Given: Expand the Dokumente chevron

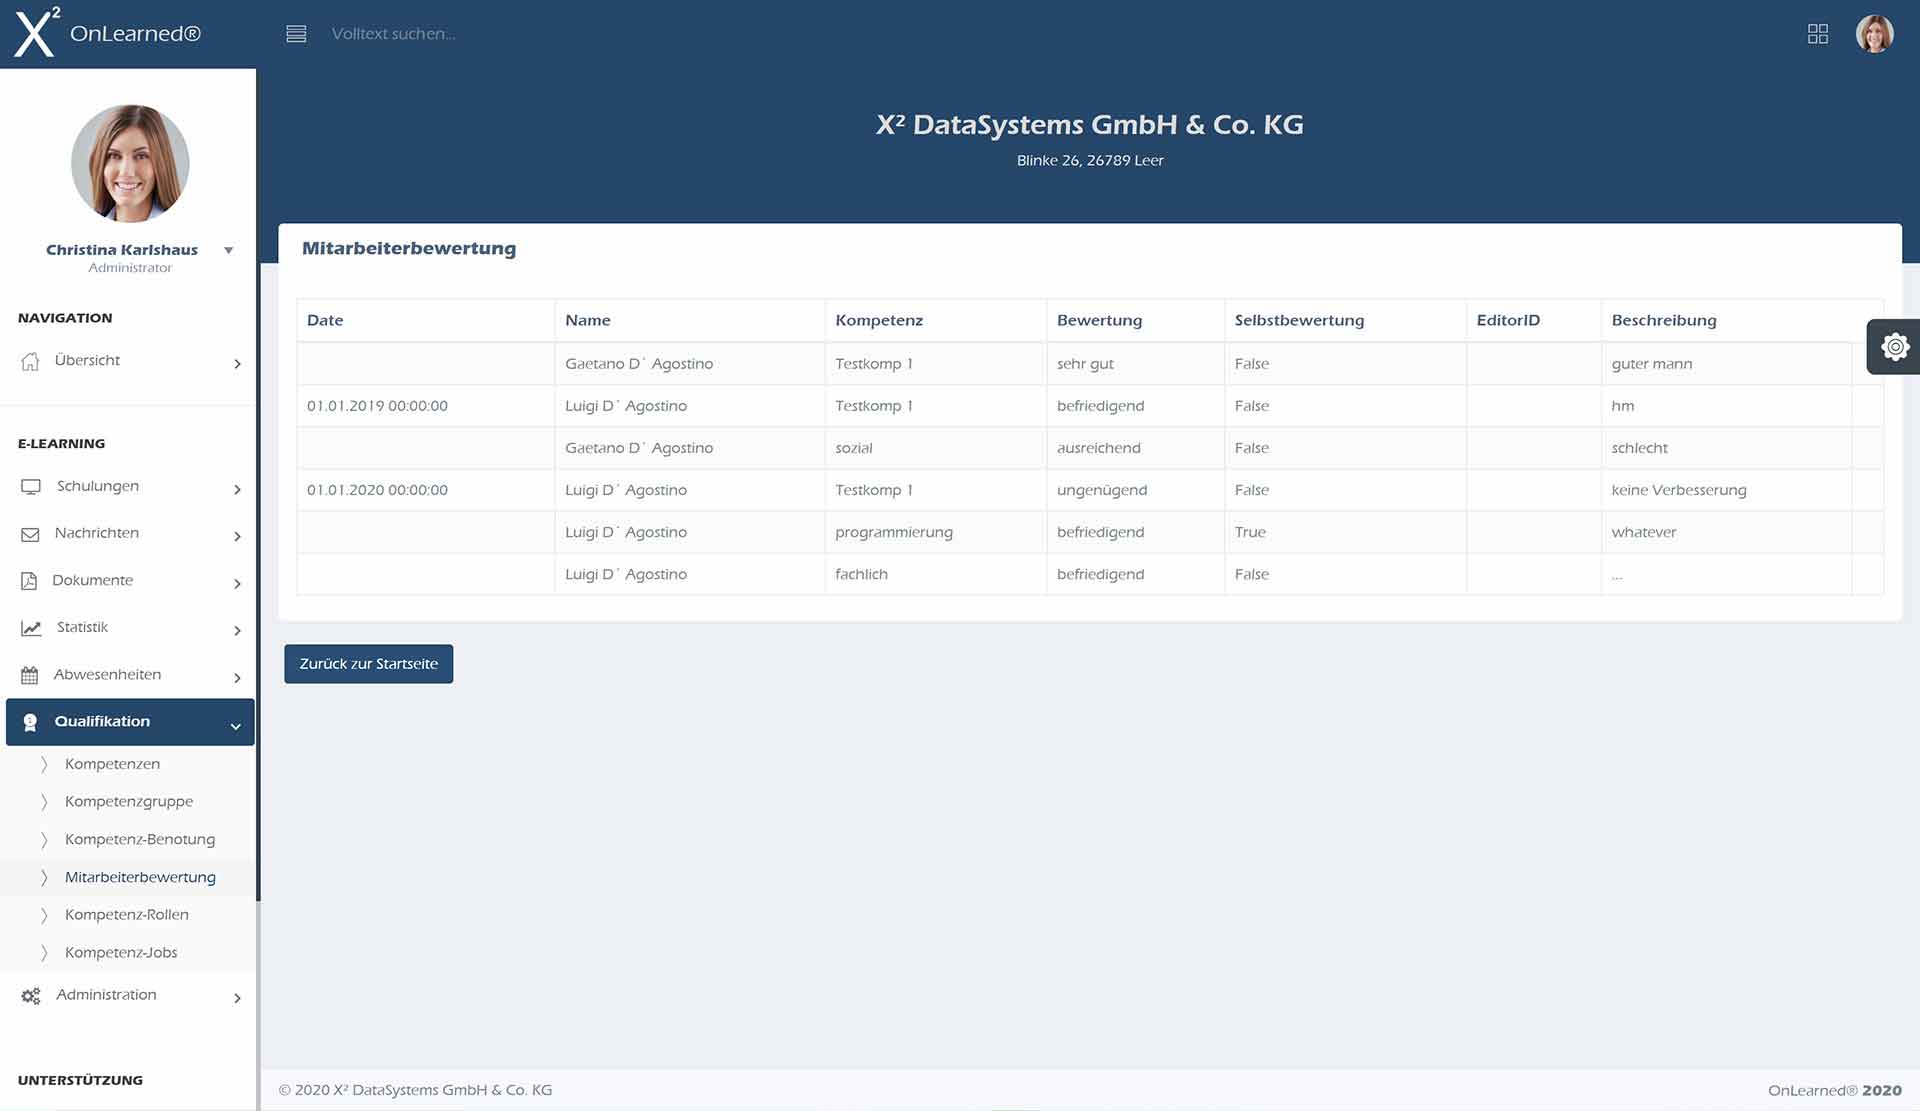Looking at the screenshot, I should pyautogui.click(x=237, y=583).
